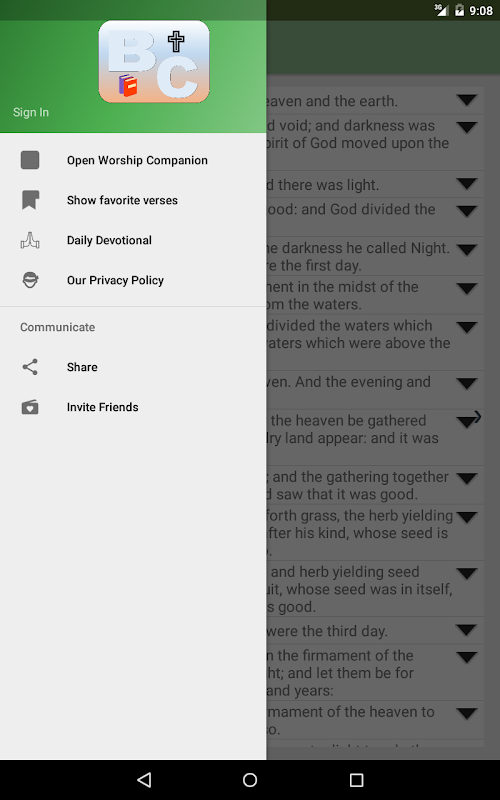Tap the recent apps square button
Screen dimensions: 500x800
[356, 780]
